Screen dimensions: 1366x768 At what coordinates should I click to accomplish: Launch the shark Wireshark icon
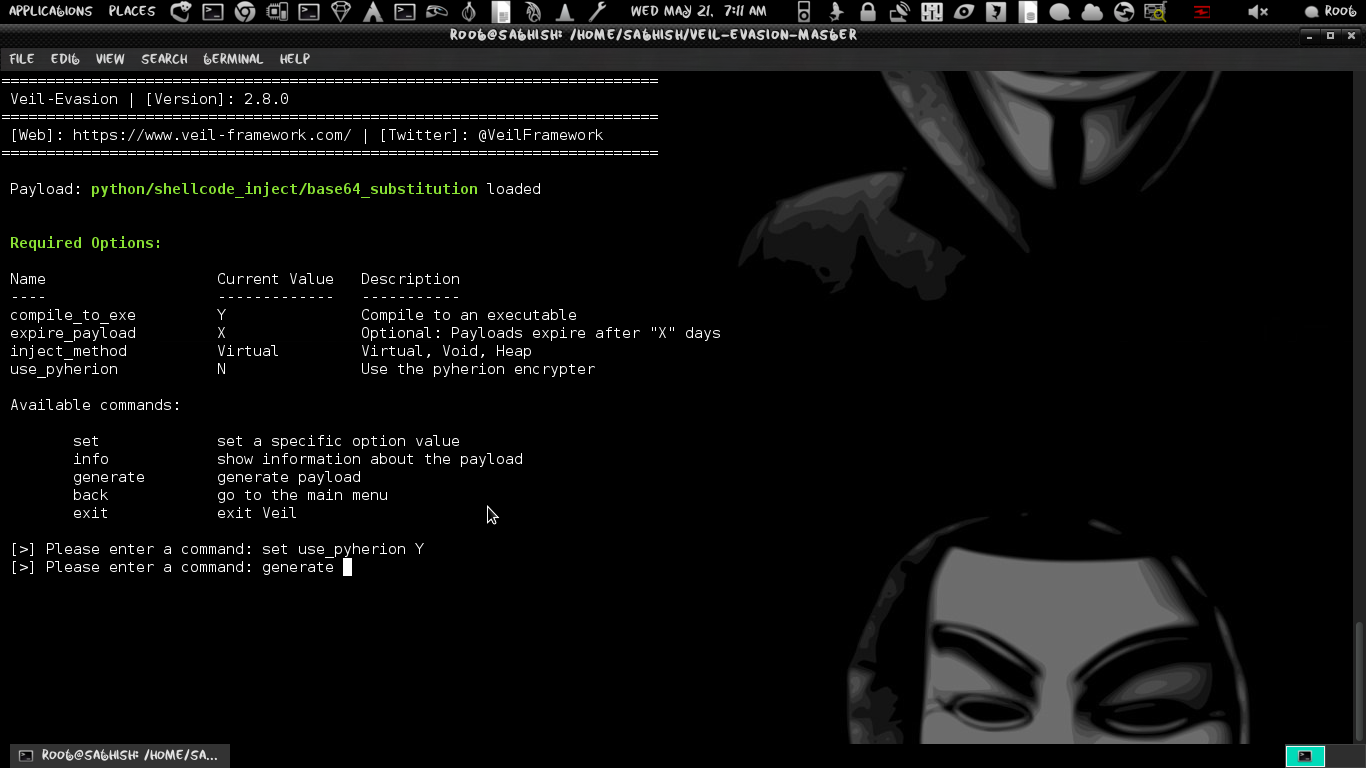pyautogui.click(x=835, y=12)
